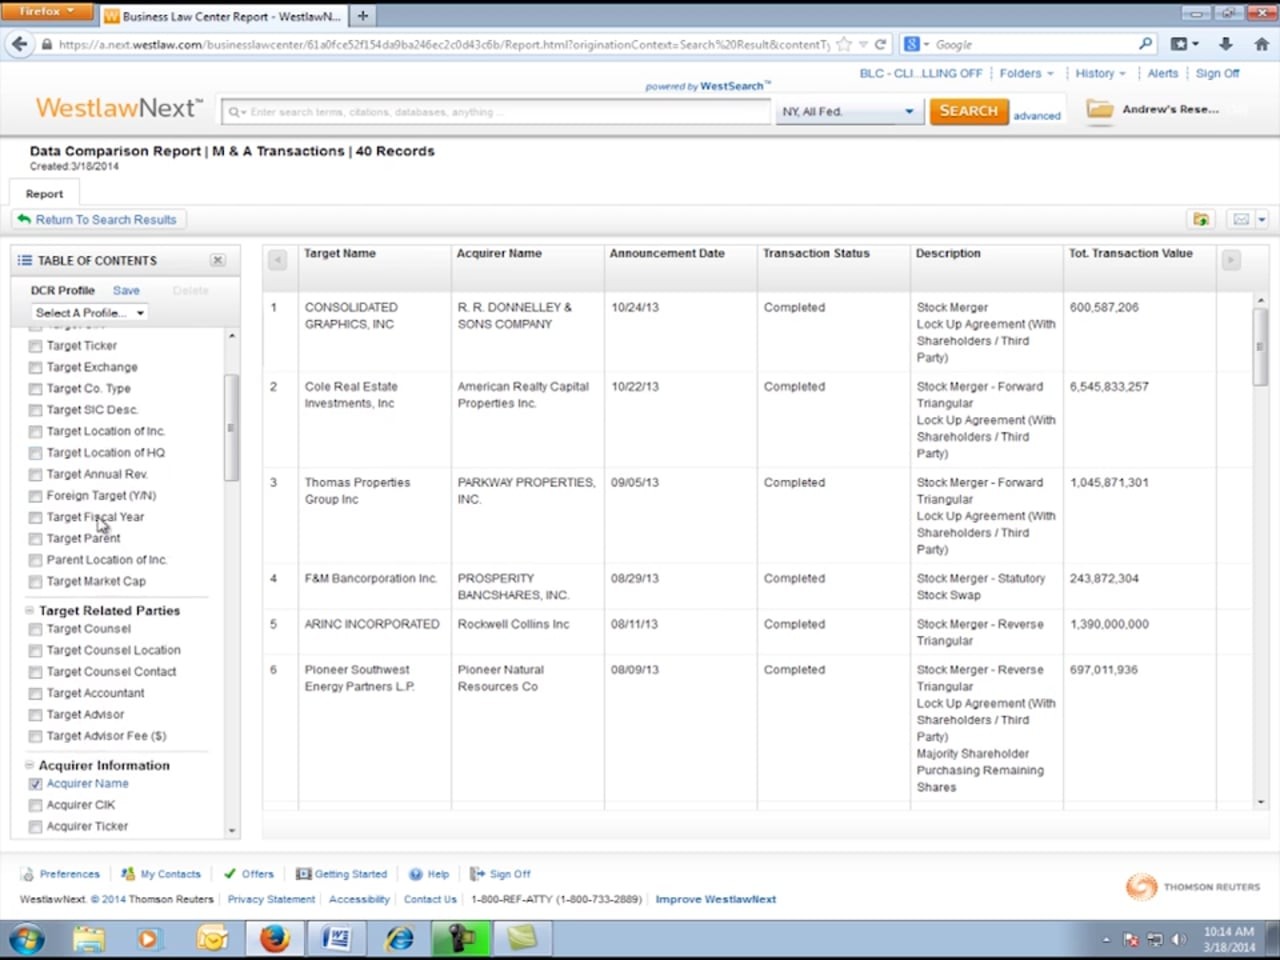
Task: Click the scroll columns right arrow
Action: [x=1231, y=260]
